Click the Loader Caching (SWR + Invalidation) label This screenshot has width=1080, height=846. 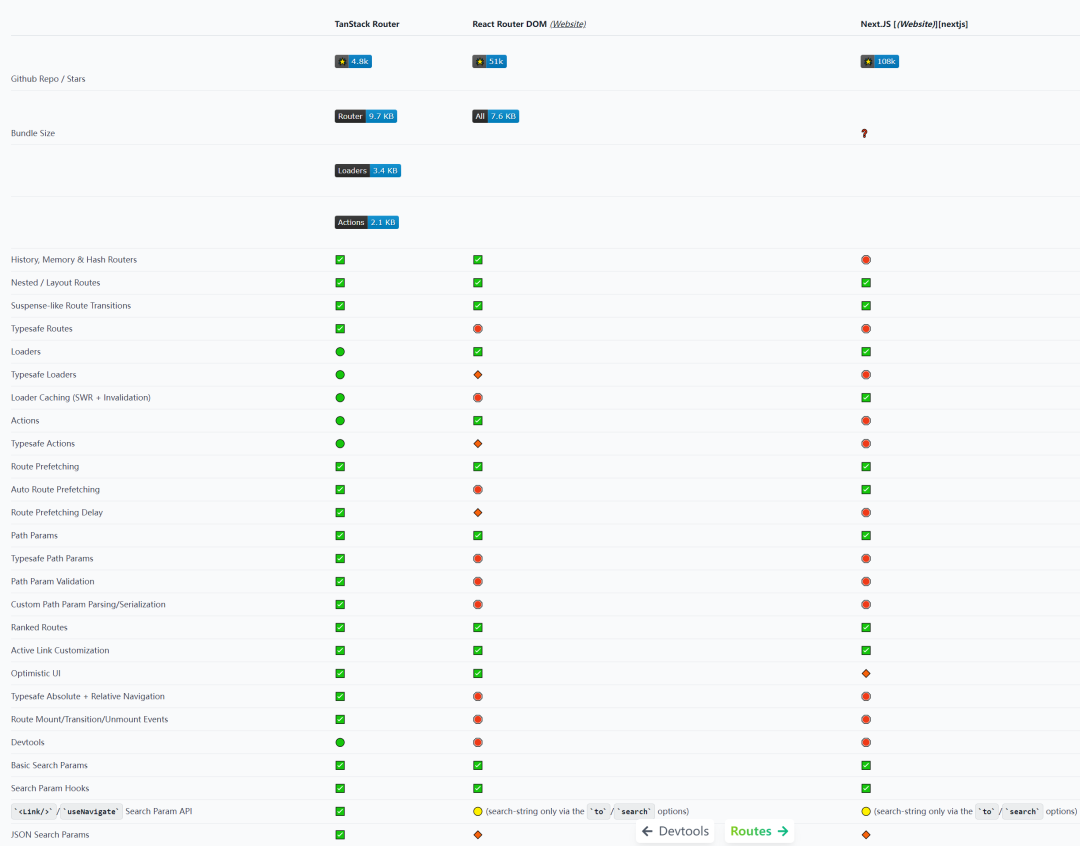click(x=81, y=398)
